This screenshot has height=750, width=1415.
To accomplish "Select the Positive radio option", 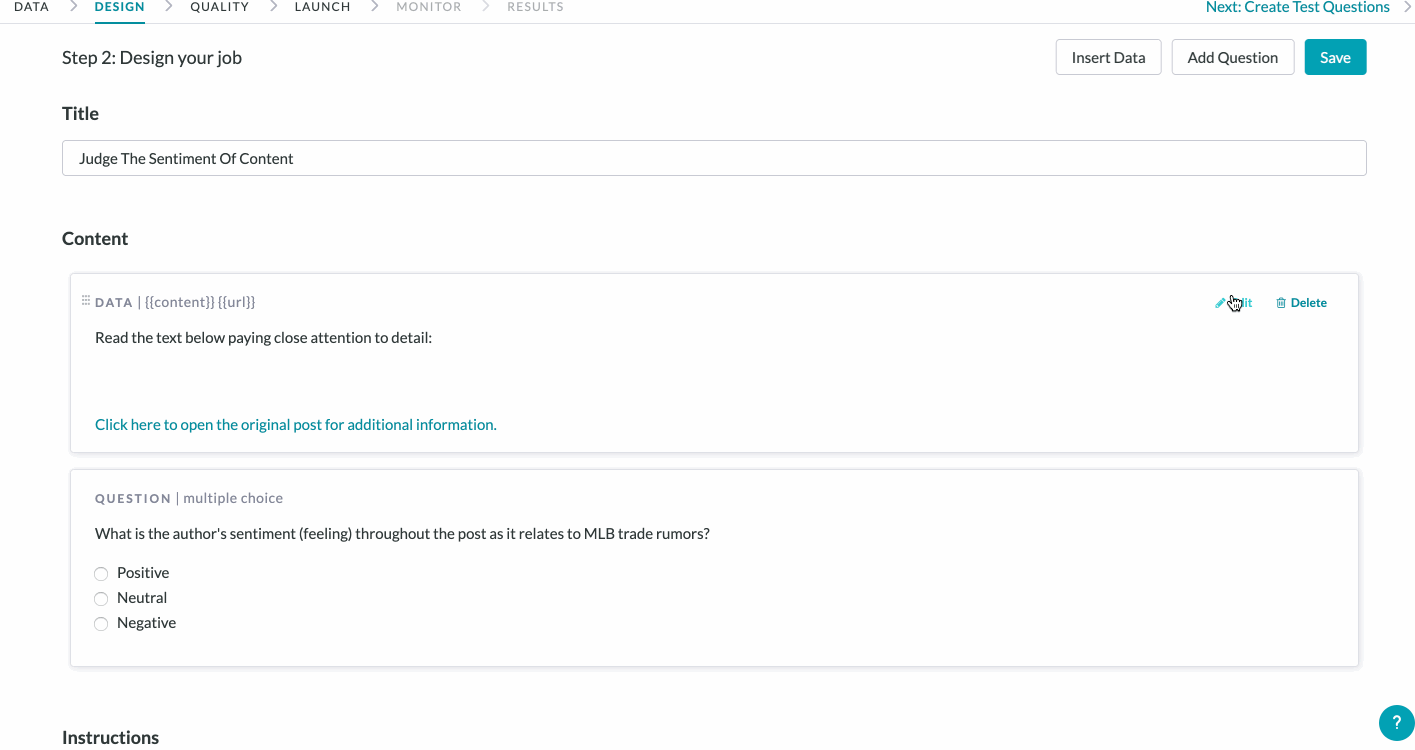I will [x=101, y=574].
